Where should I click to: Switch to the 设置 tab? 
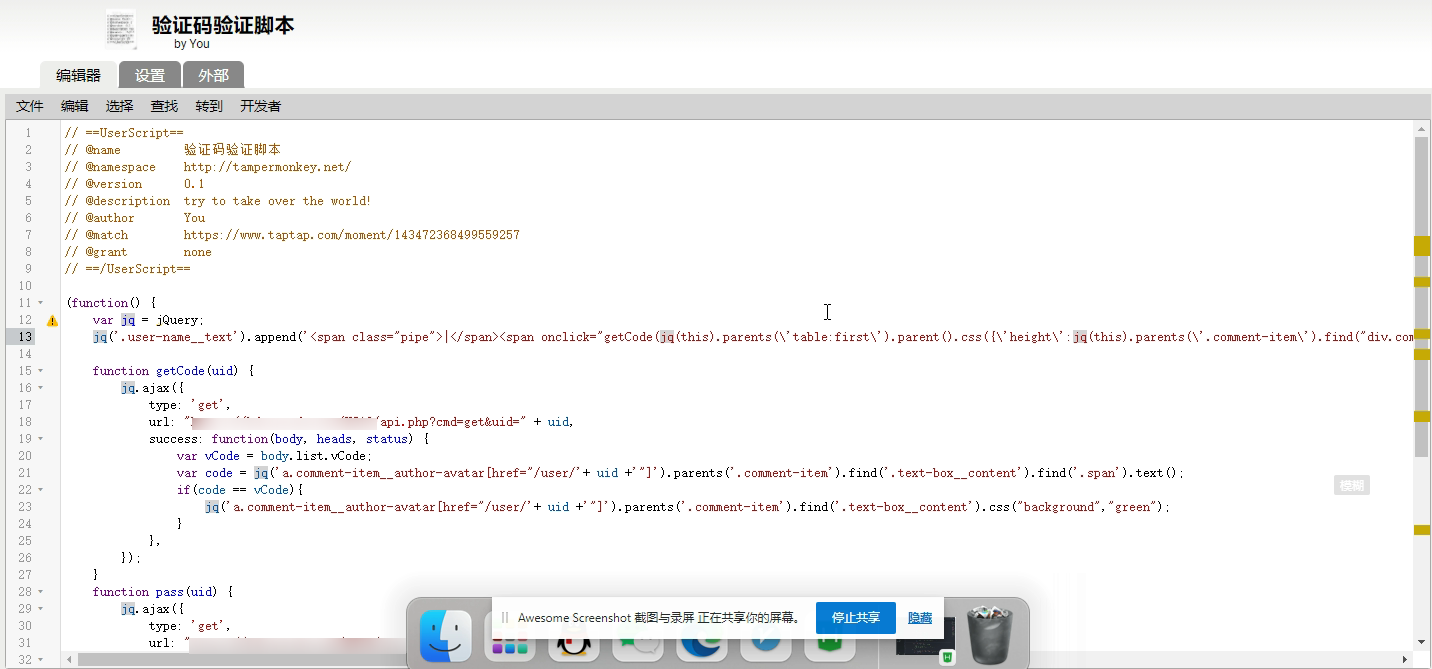pyautogui.click(x=150, y=75)
